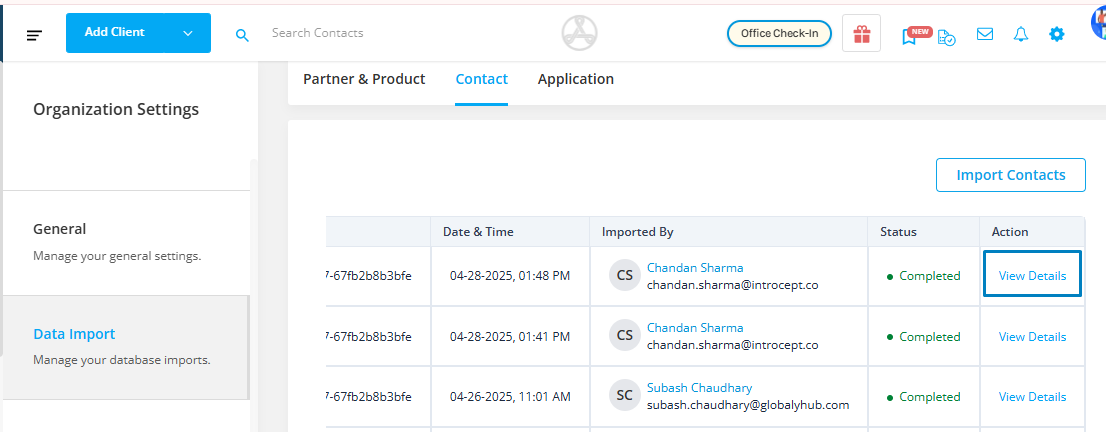
Task: Click the CS avatar in first row
Action: point(624,276)
